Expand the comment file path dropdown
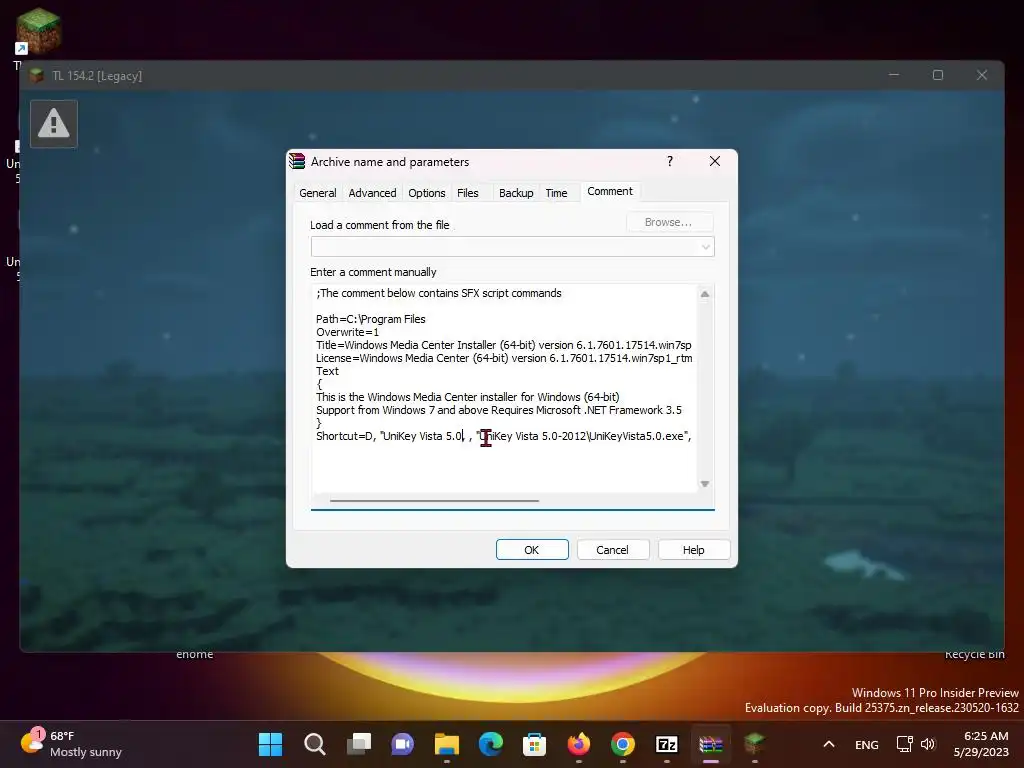The height and width of the screenshot is (768, 1024). click(x=705, y=247)
